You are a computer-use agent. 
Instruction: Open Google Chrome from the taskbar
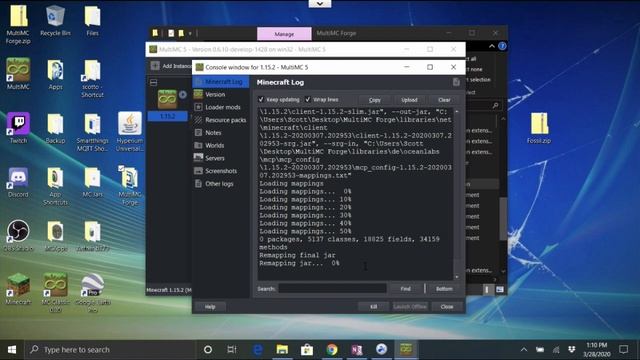(332, 349)
